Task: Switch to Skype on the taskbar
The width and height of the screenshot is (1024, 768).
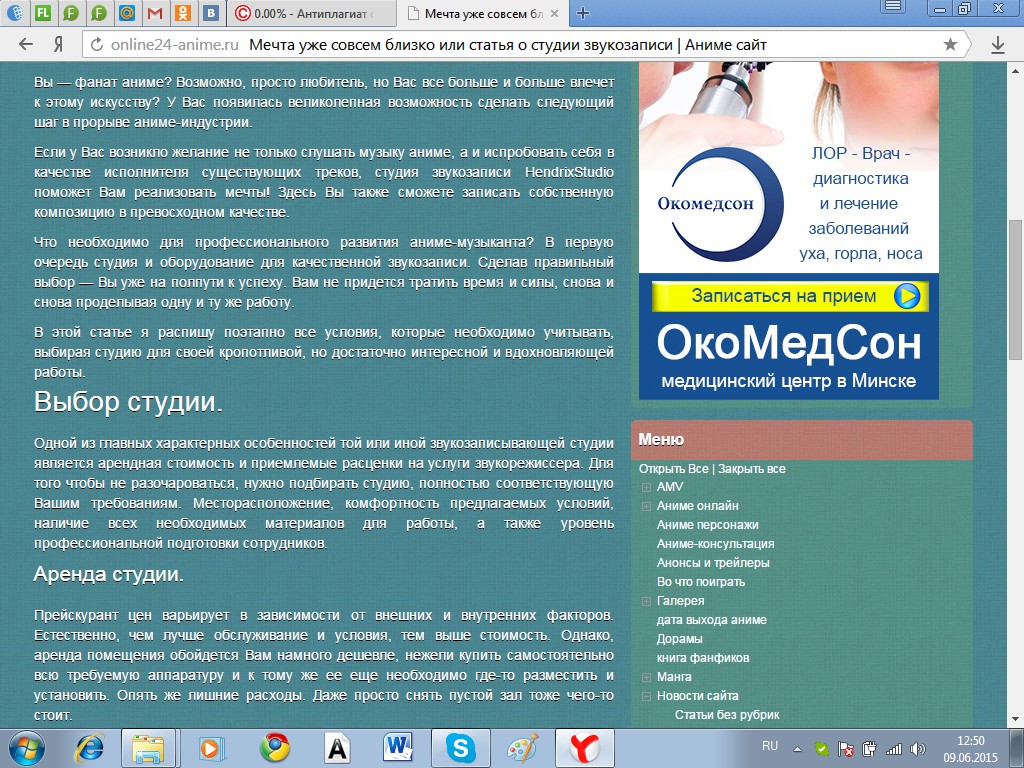Action: tap(461, 748)
